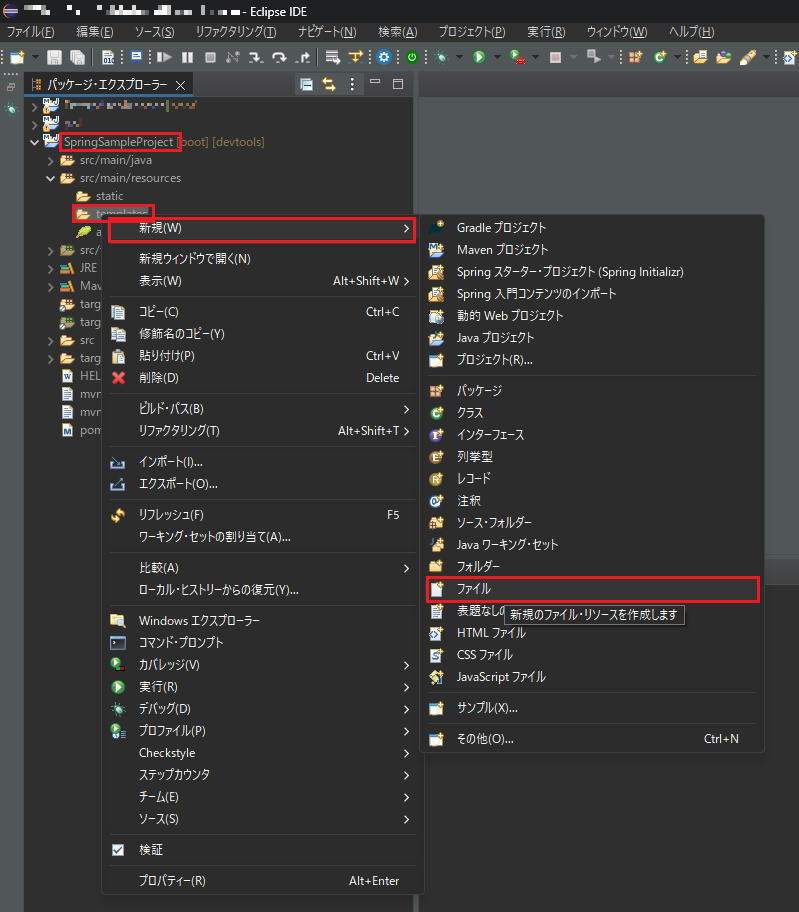
Task: Open 編集(E) in the menu bar
Action: pyautogui.click(x=94, y=32)
